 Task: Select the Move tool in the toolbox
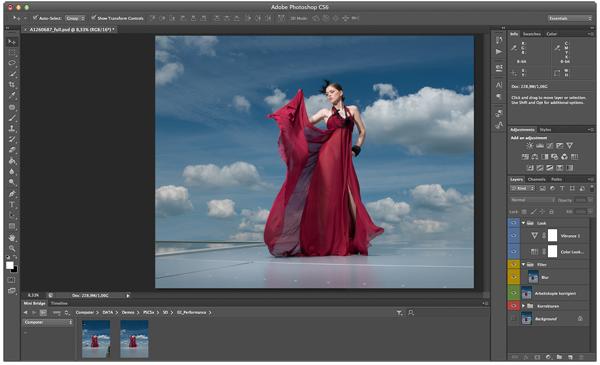[x=12, y=41]
